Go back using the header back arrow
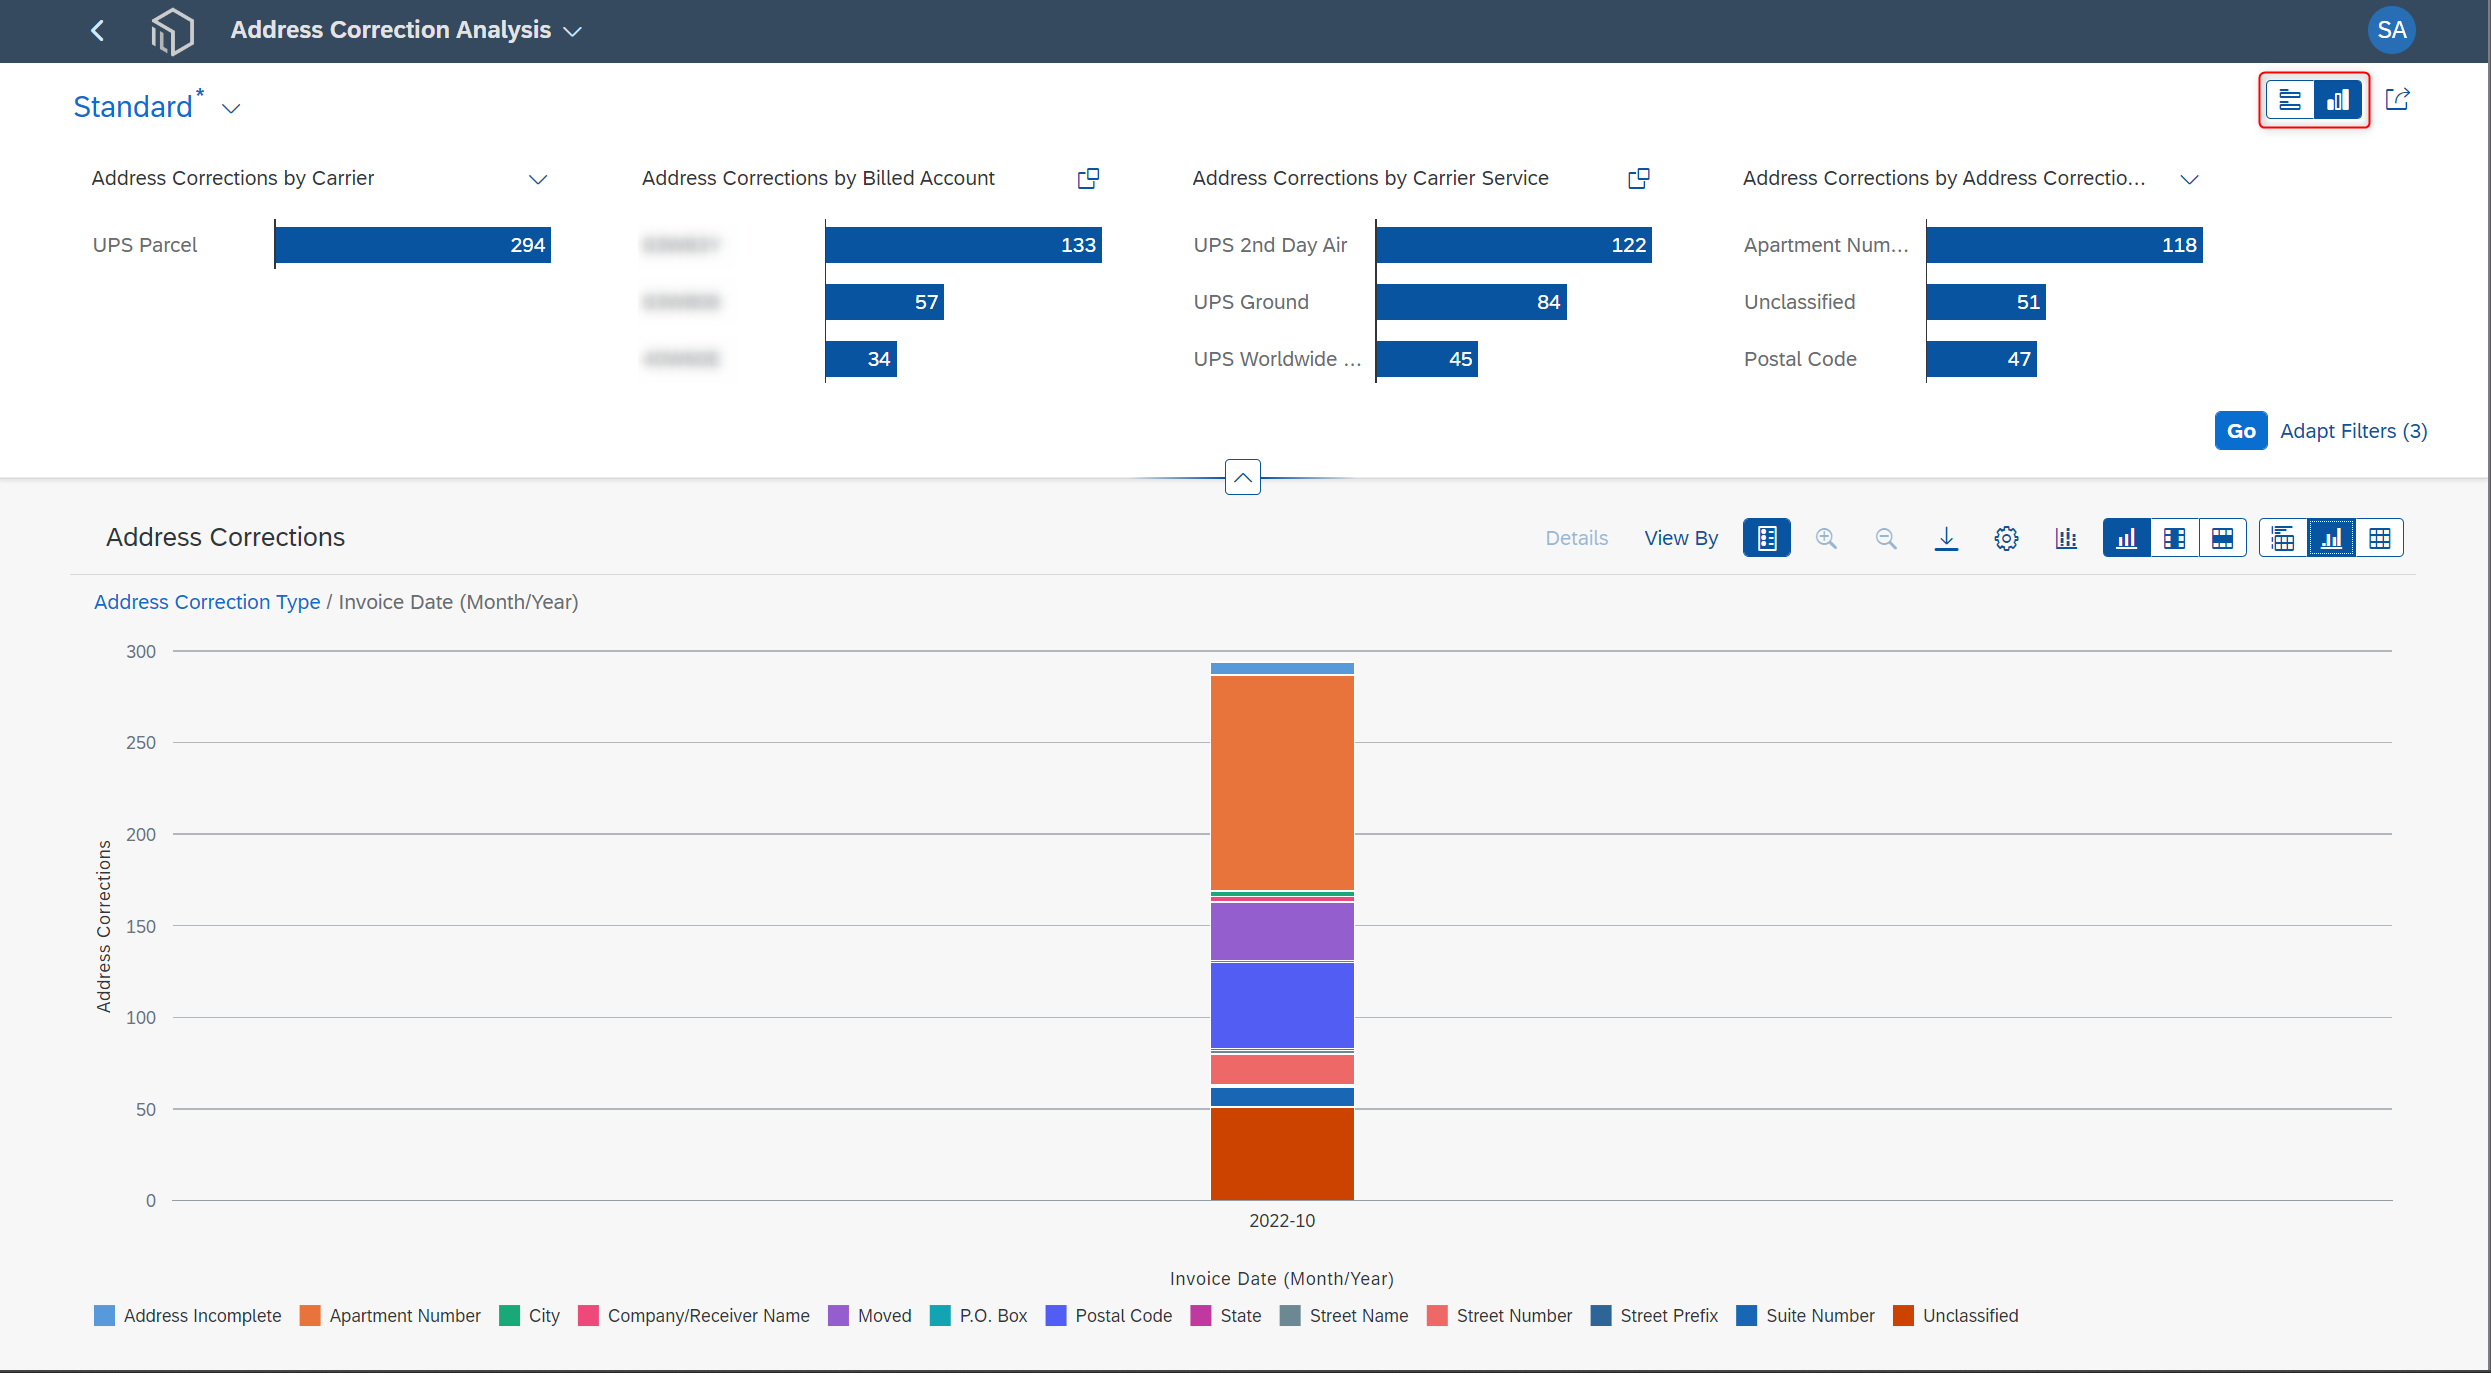Viewport: 2491px width, 1373px height. pos(97,31)
